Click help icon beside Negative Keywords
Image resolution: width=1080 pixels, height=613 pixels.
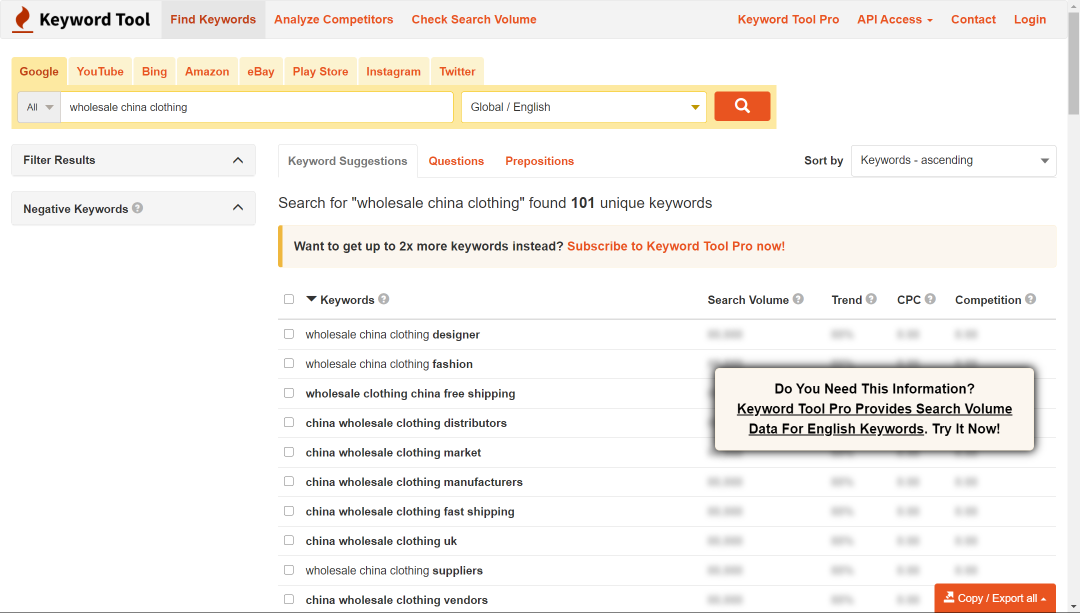[137, 208]
